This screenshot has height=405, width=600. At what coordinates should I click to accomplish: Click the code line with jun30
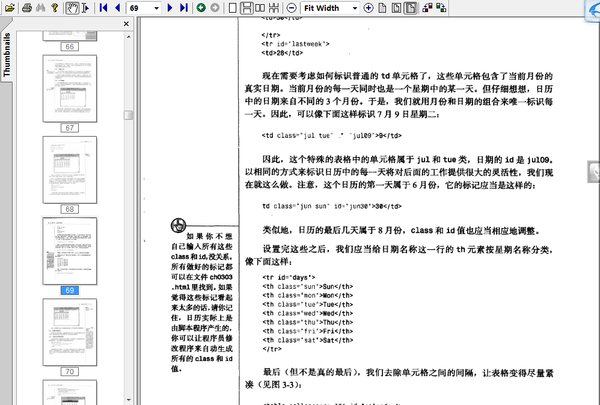coord(332,206)
